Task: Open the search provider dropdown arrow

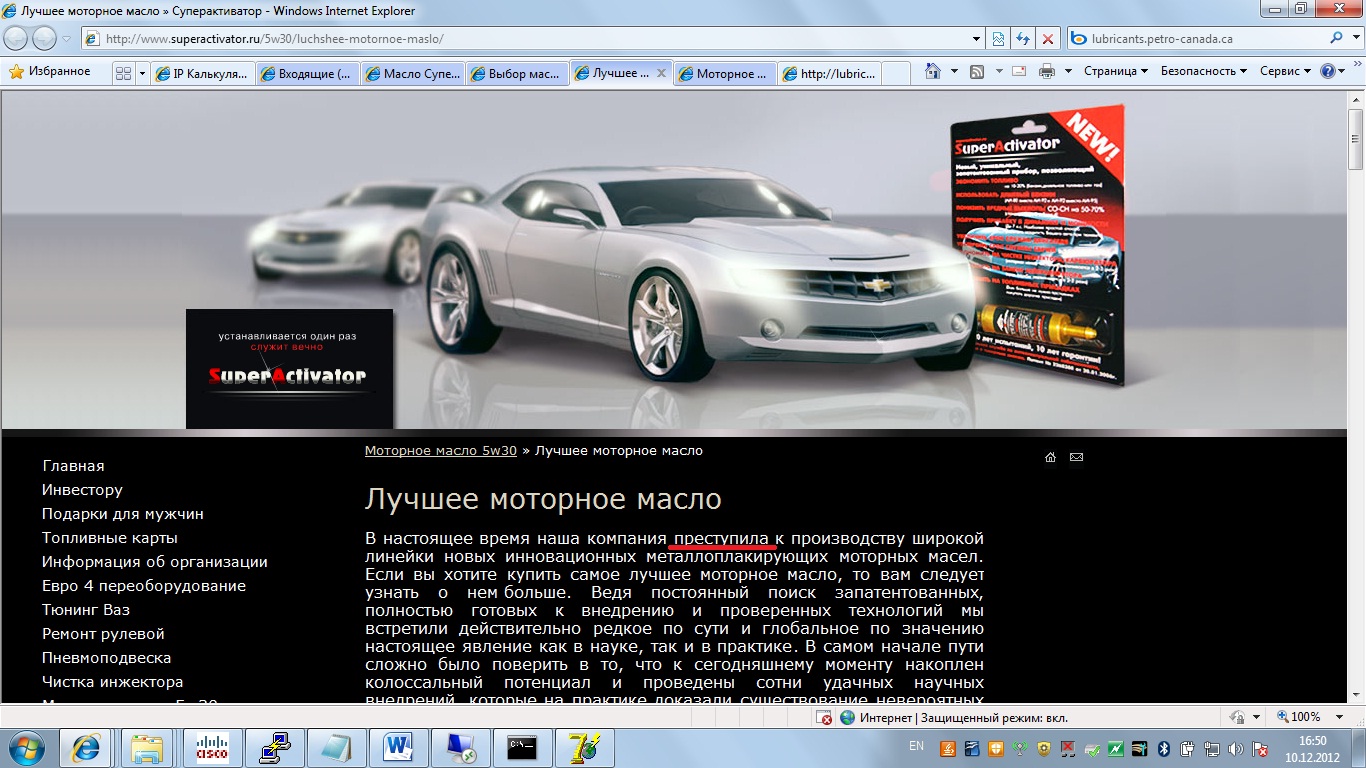Action: [1354, 39]
